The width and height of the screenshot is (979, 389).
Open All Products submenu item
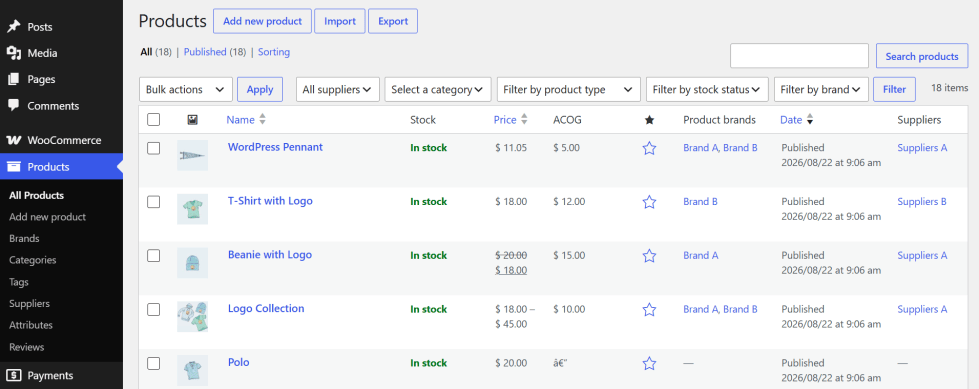(x=36, y=195)
